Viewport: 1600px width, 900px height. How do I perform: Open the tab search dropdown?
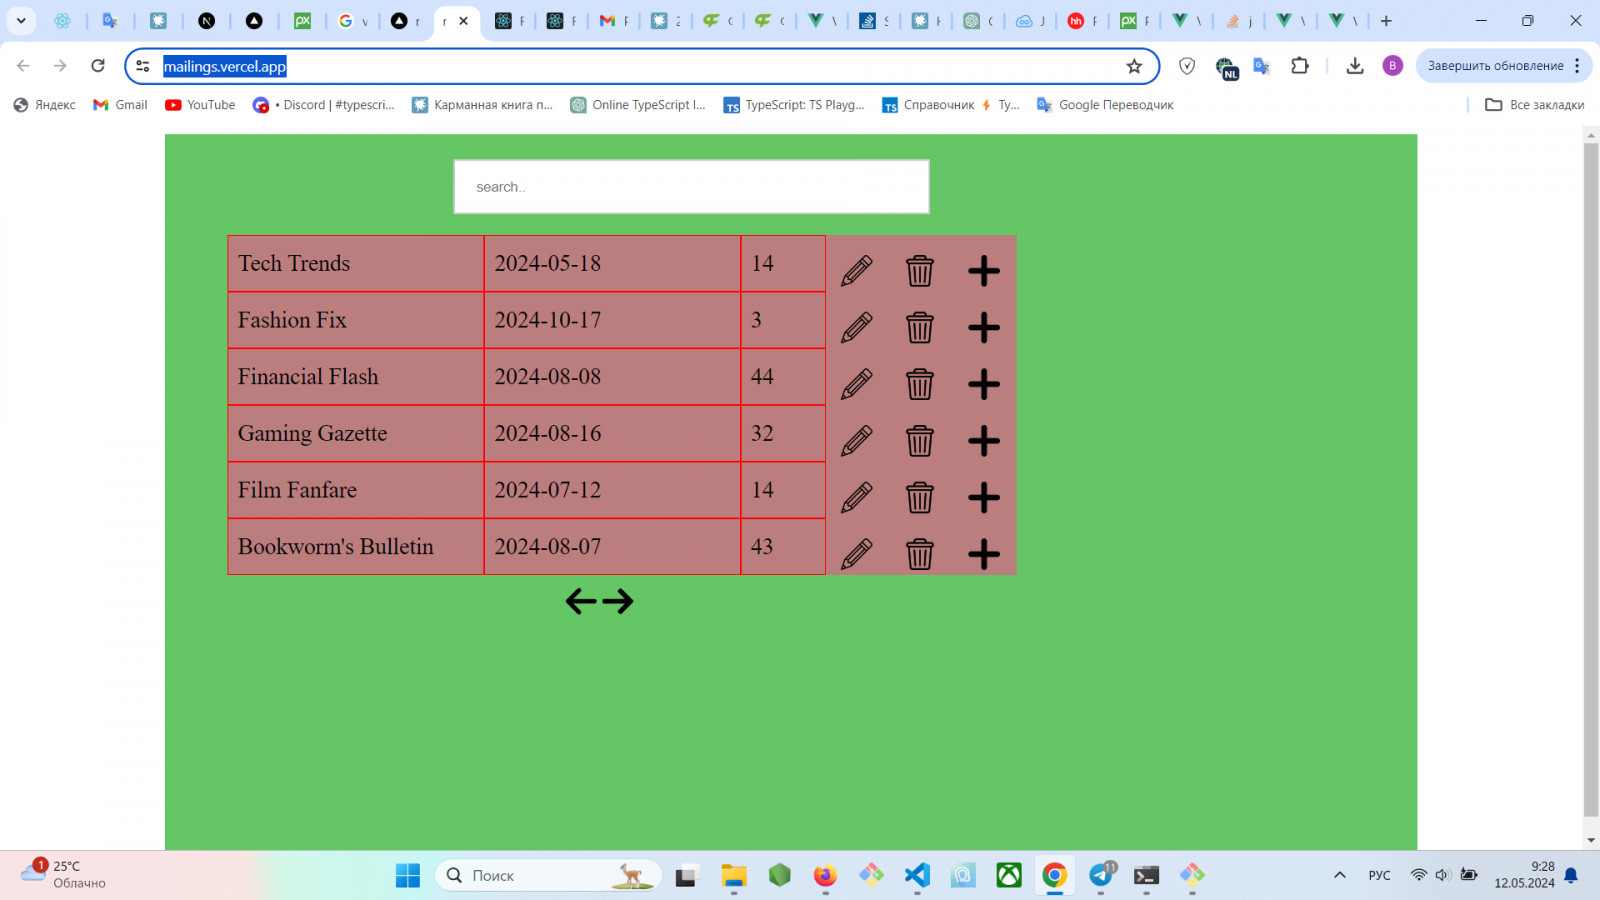click(21, 21)
